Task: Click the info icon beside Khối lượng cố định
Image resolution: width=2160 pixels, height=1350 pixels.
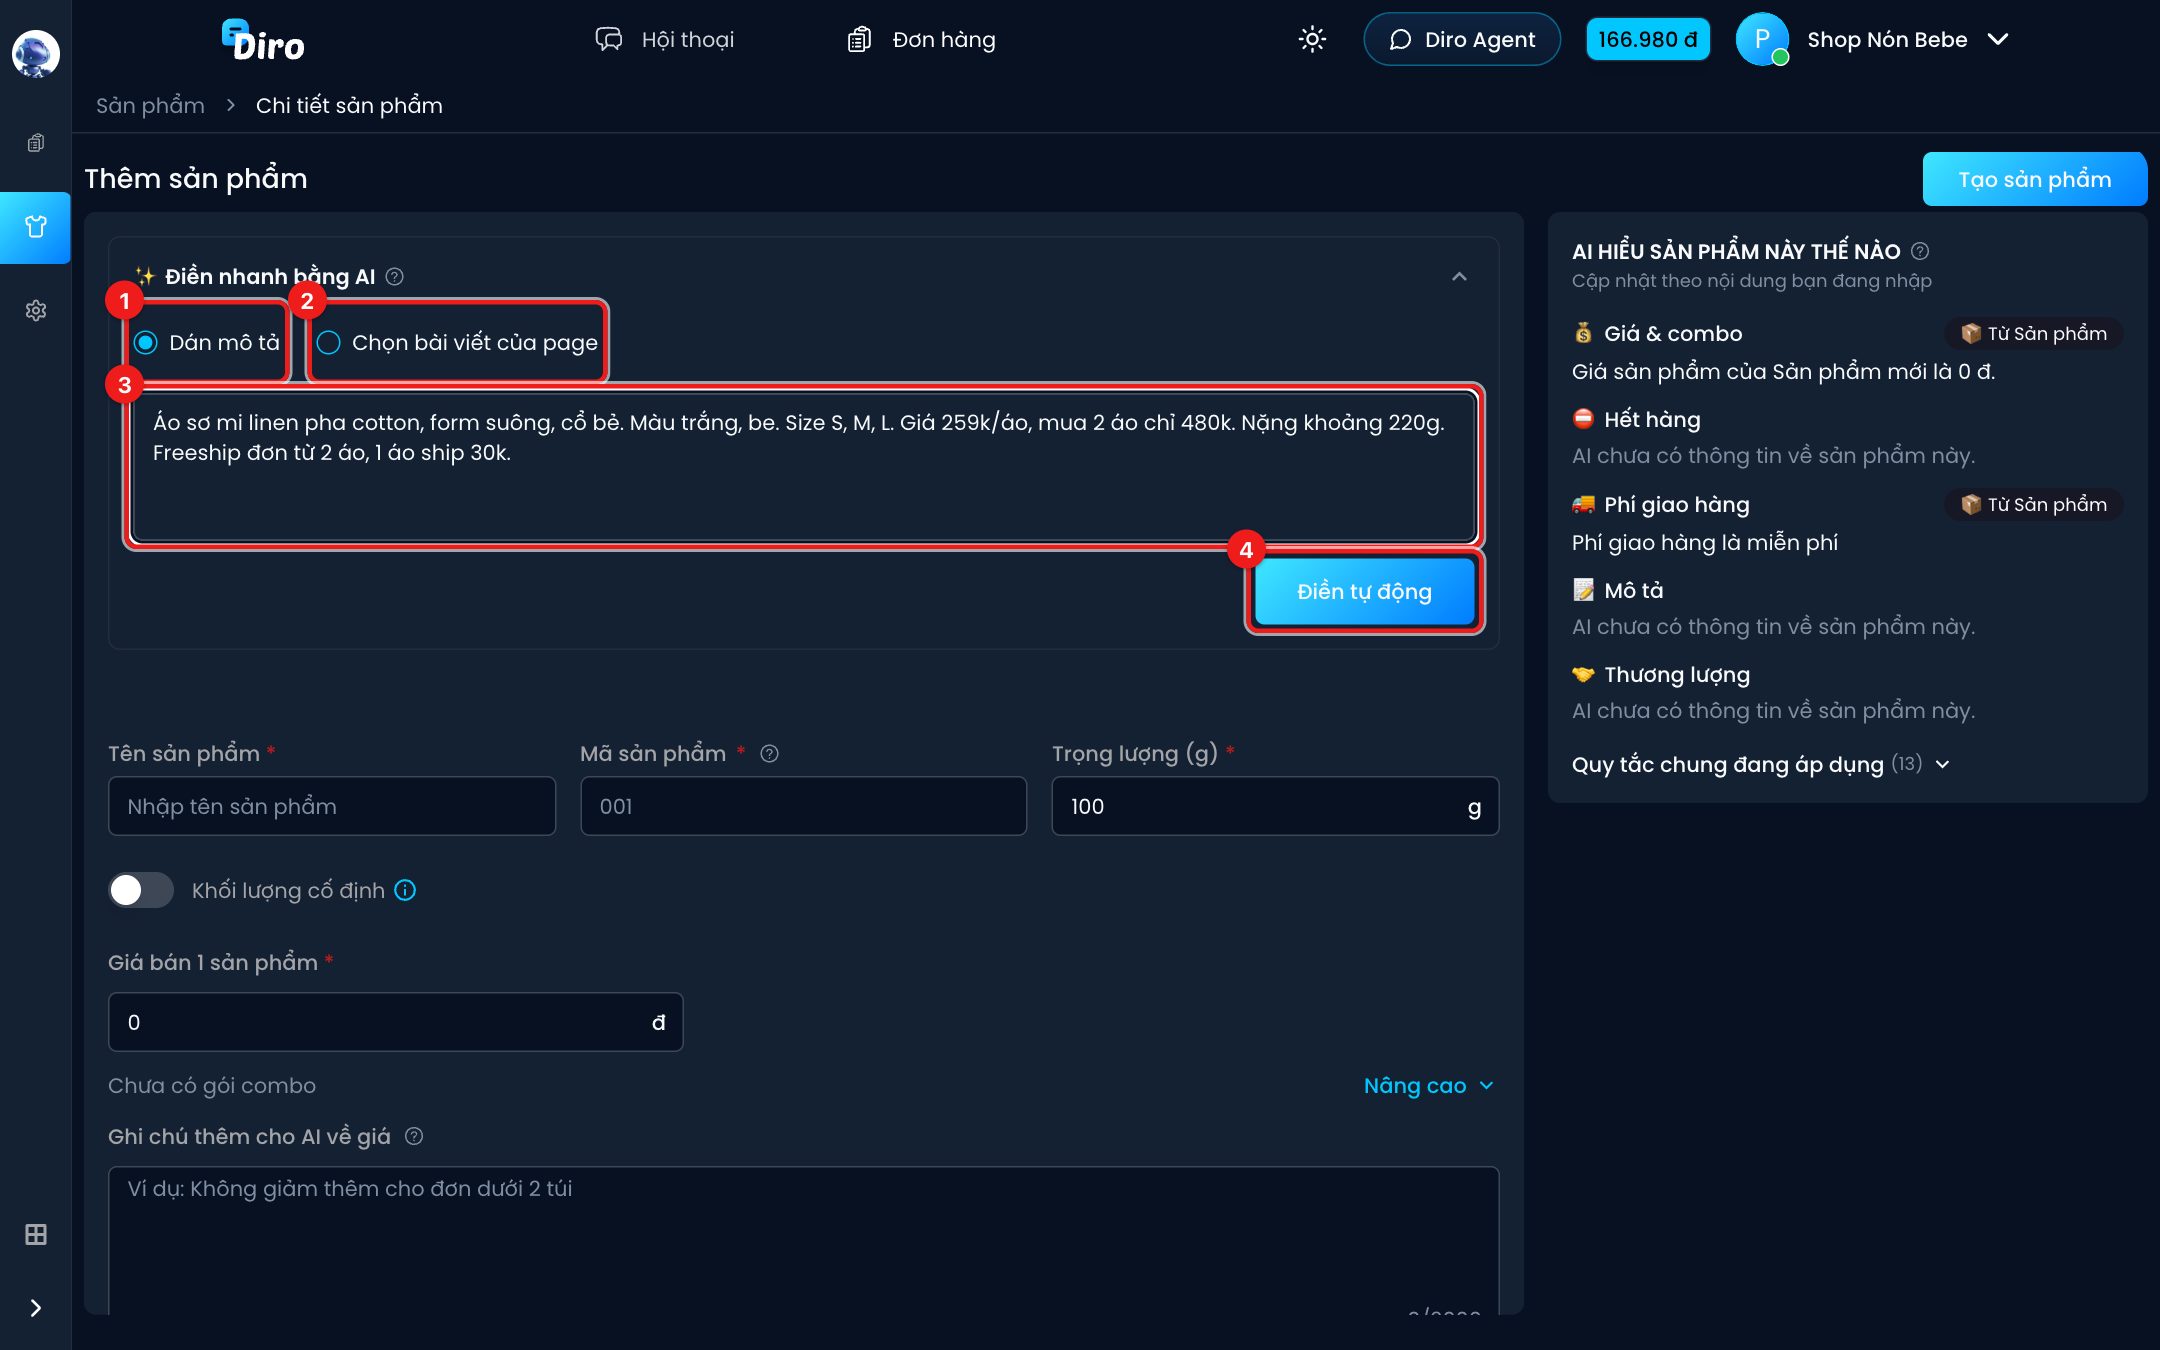Action: pyautogui.click(x=405, y=890)
